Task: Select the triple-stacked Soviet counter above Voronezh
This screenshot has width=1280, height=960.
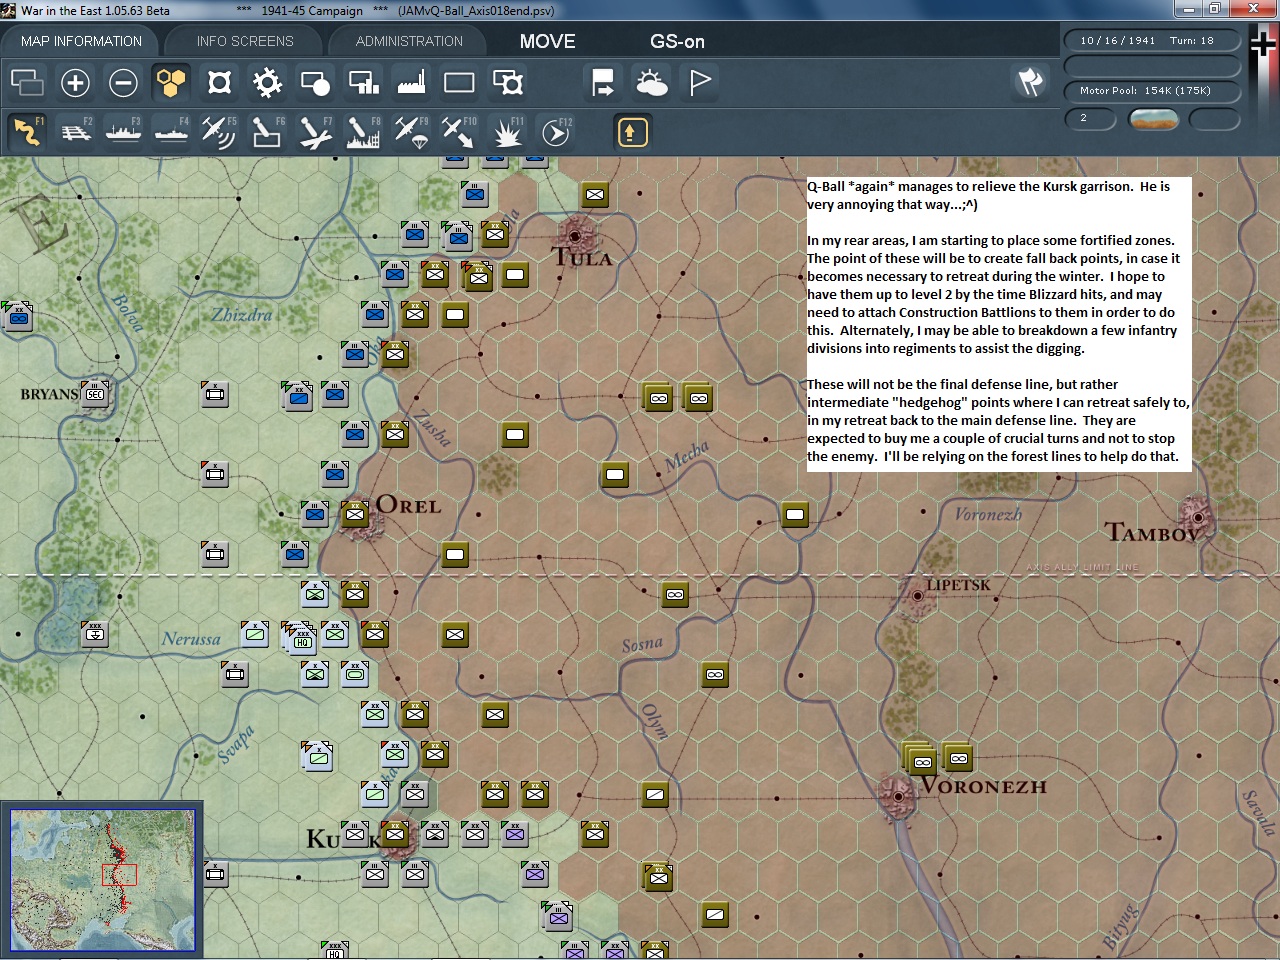Action: tap(919, 759)
